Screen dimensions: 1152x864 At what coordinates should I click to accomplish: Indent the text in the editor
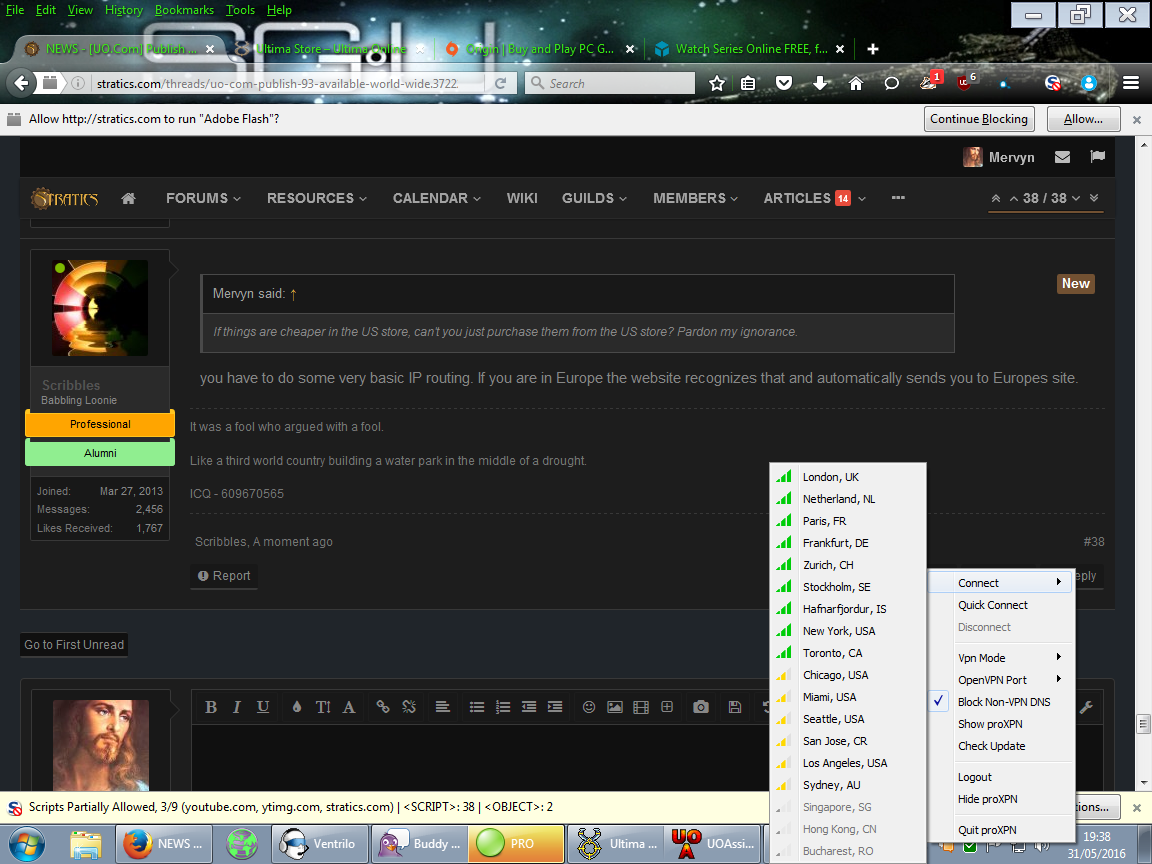[x=555, y=707]
